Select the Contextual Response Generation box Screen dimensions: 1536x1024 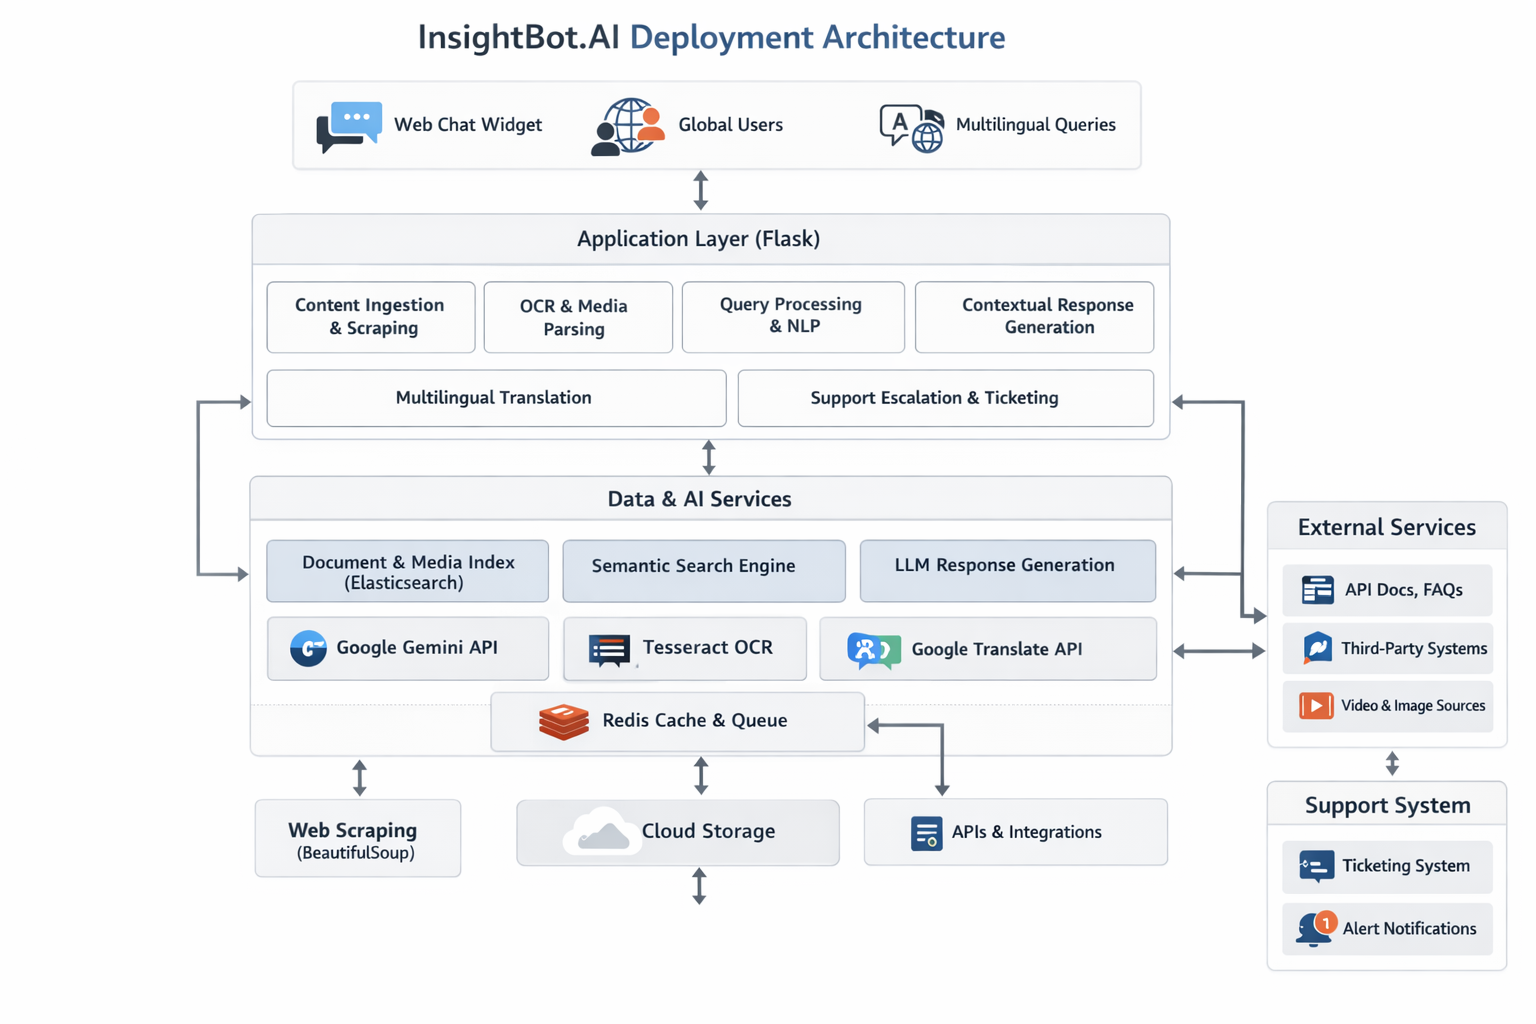coord(1034,317)
